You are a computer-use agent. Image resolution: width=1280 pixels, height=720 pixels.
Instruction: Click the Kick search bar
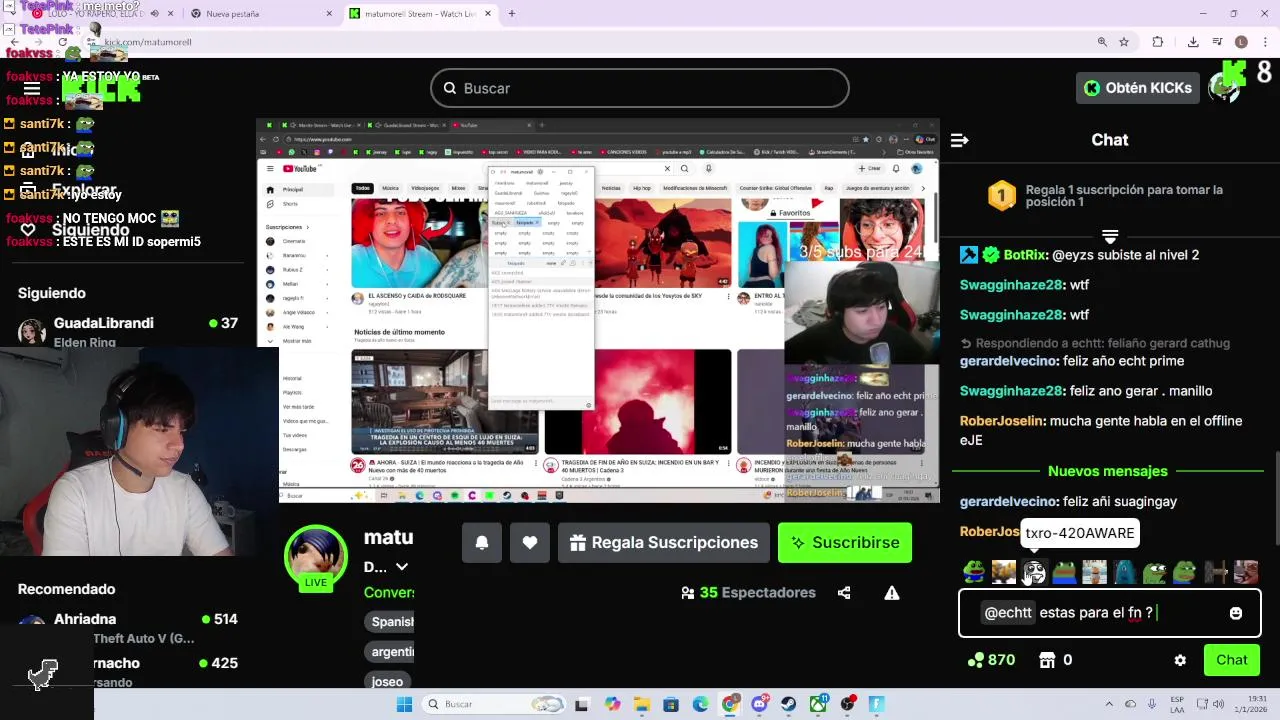click(640, 88)
